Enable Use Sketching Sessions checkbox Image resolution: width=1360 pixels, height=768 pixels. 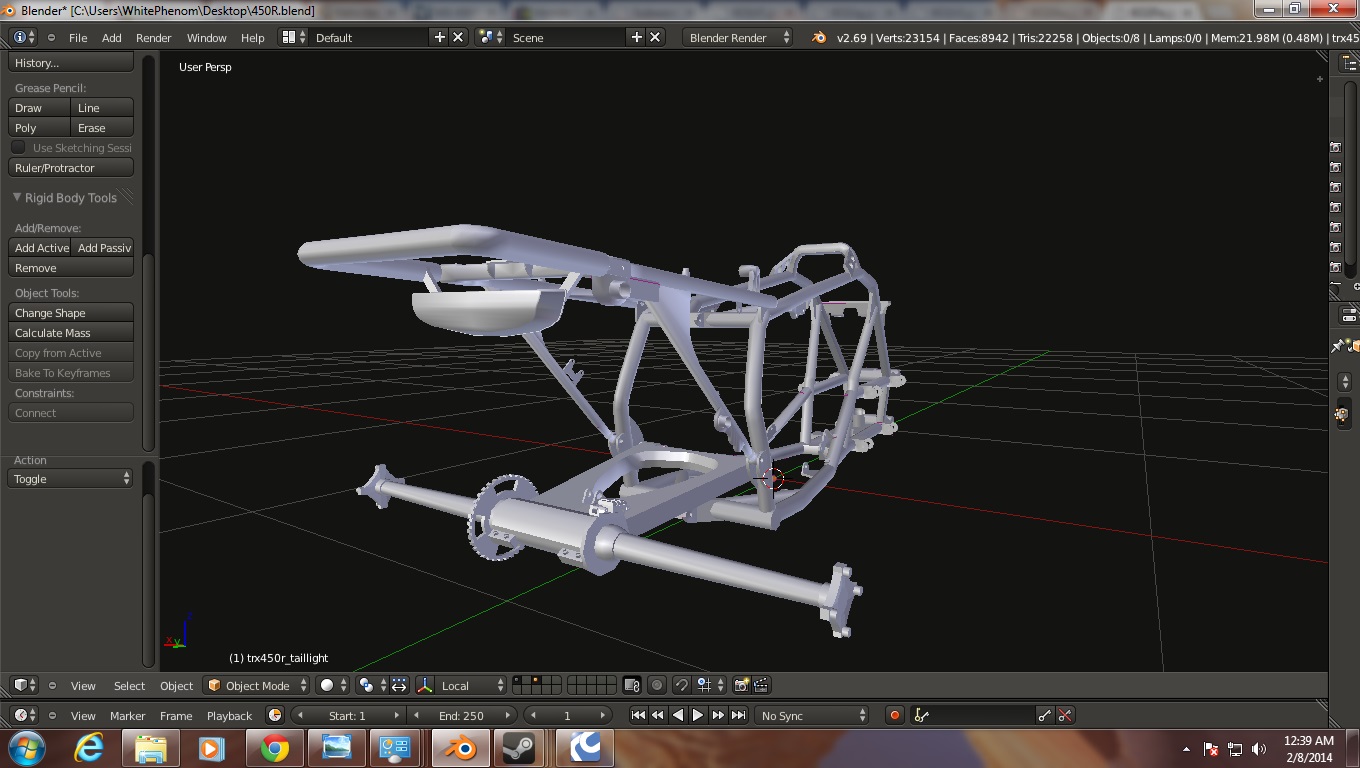point(18,147)
